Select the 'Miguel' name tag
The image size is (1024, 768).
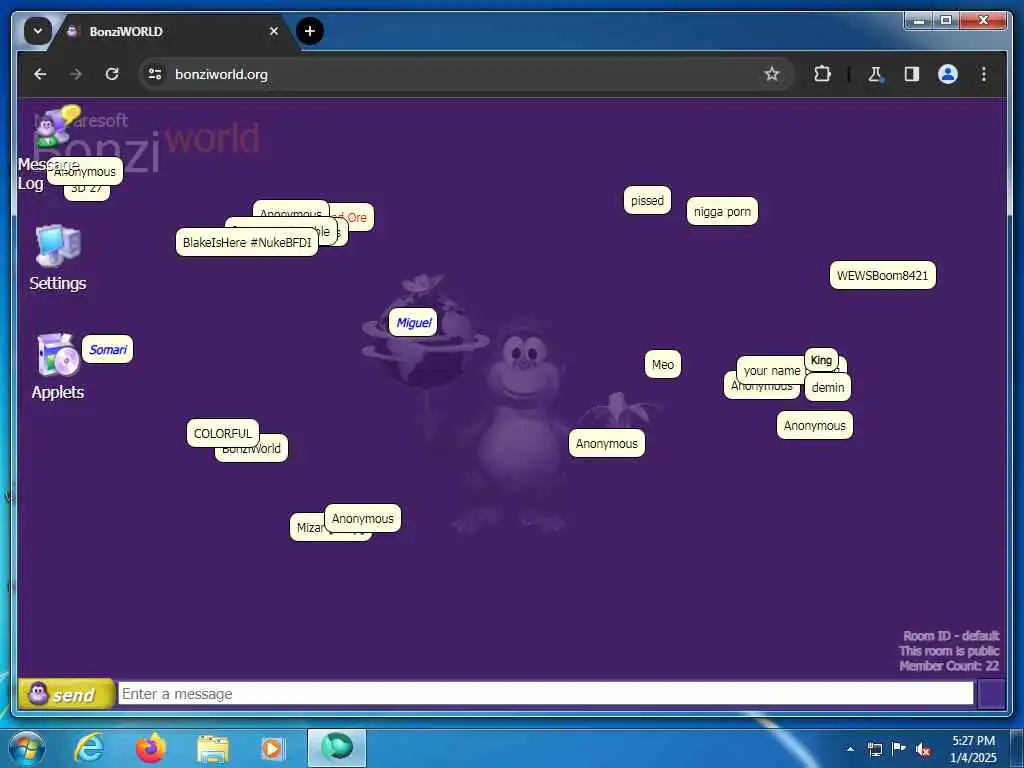(413, 322)
